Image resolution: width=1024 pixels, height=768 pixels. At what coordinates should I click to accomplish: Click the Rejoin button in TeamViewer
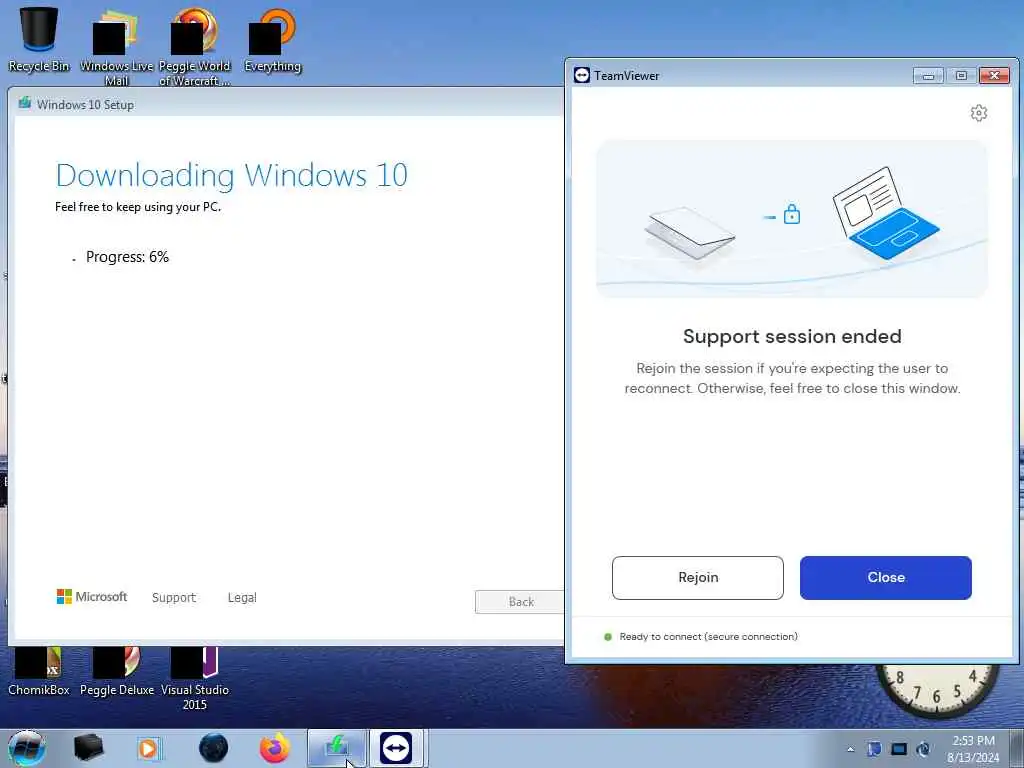pos(697,577)
